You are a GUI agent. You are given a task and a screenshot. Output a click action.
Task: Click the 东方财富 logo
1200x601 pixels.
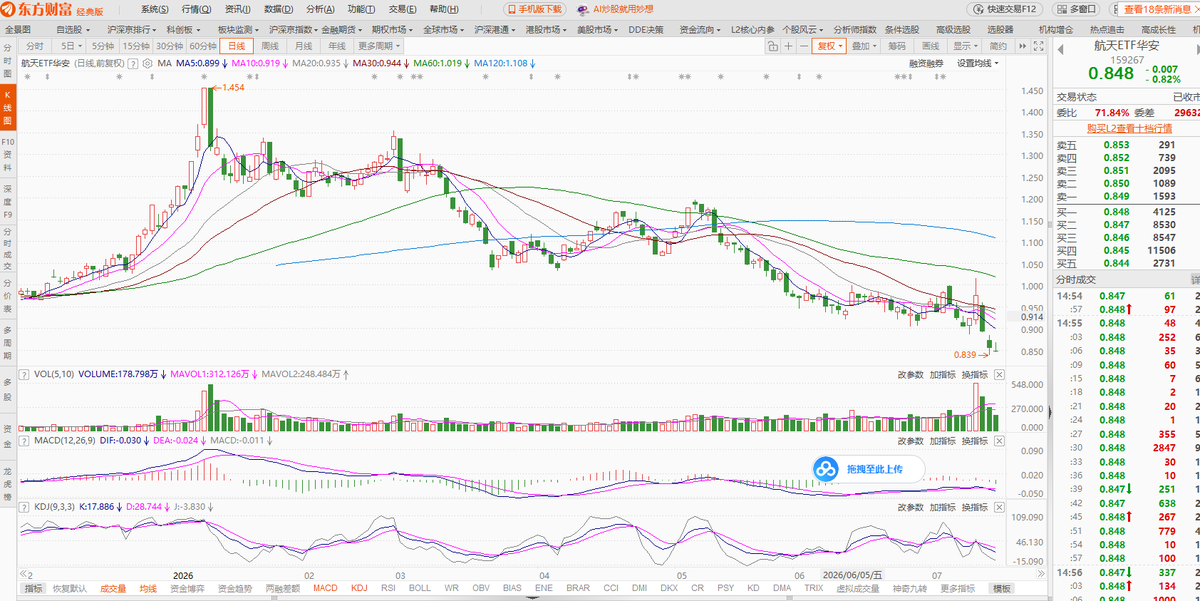coord(36,9)
